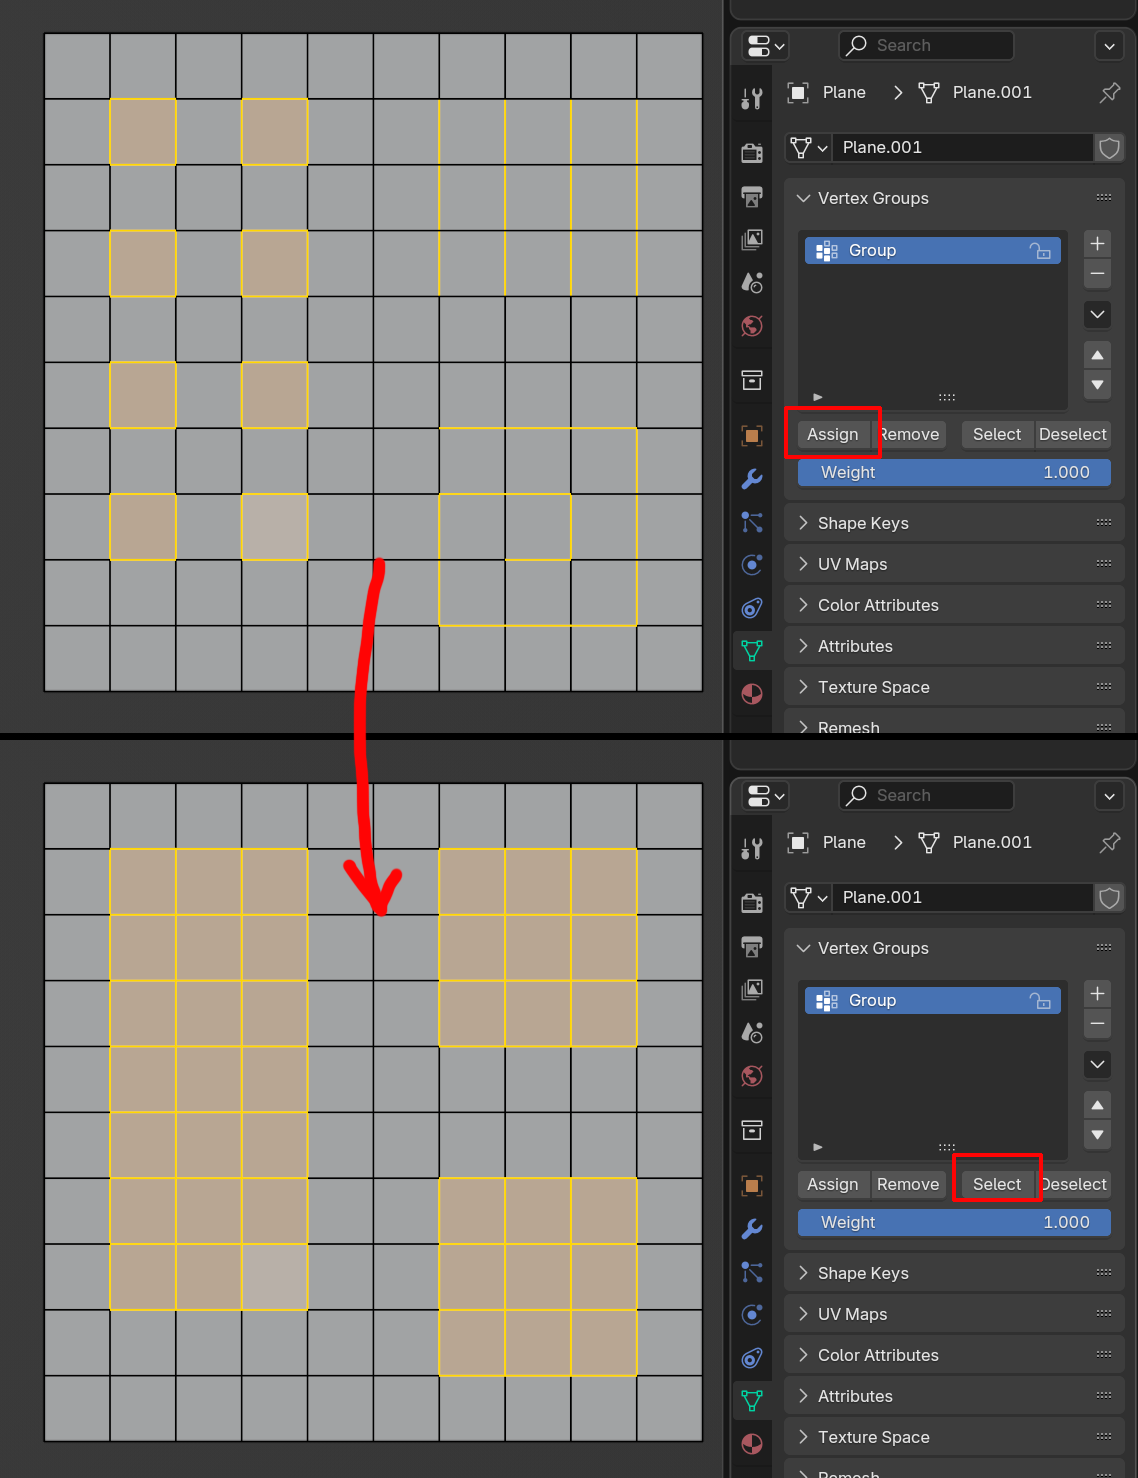This screenshot has width=1138, height=1478.
Task: Toggle Group lock icon in upper panel
Action: pos(1041,250)
